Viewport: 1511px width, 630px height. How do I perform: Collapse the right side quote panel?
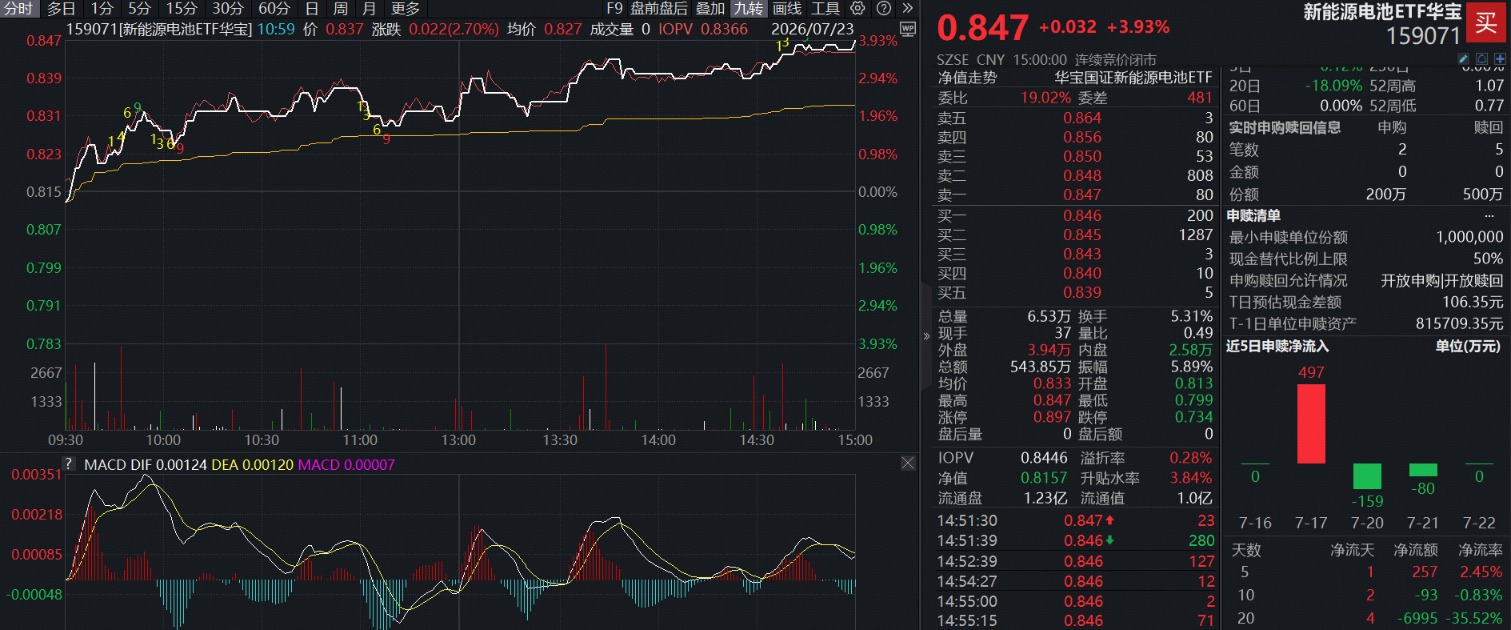click(925, 337)
